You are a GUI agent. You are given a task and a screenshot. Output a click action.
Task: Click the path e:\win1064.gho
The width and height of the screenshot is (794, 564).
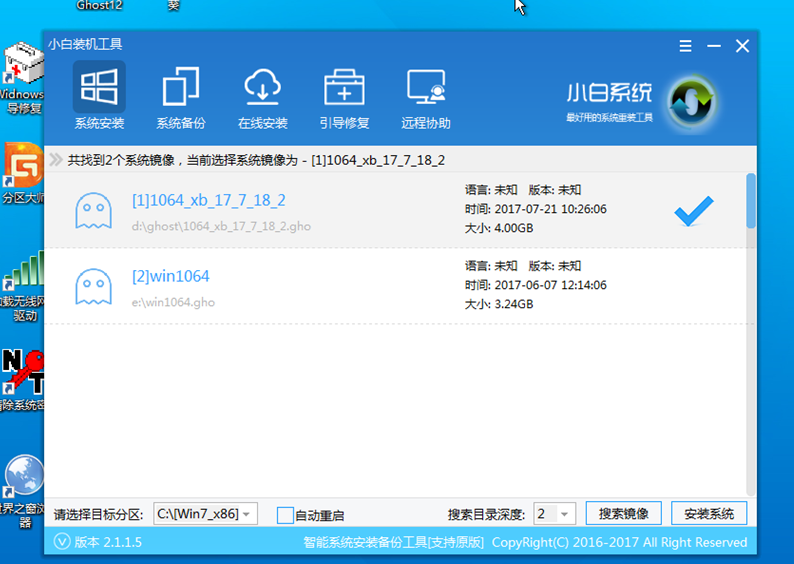[173, 302]
